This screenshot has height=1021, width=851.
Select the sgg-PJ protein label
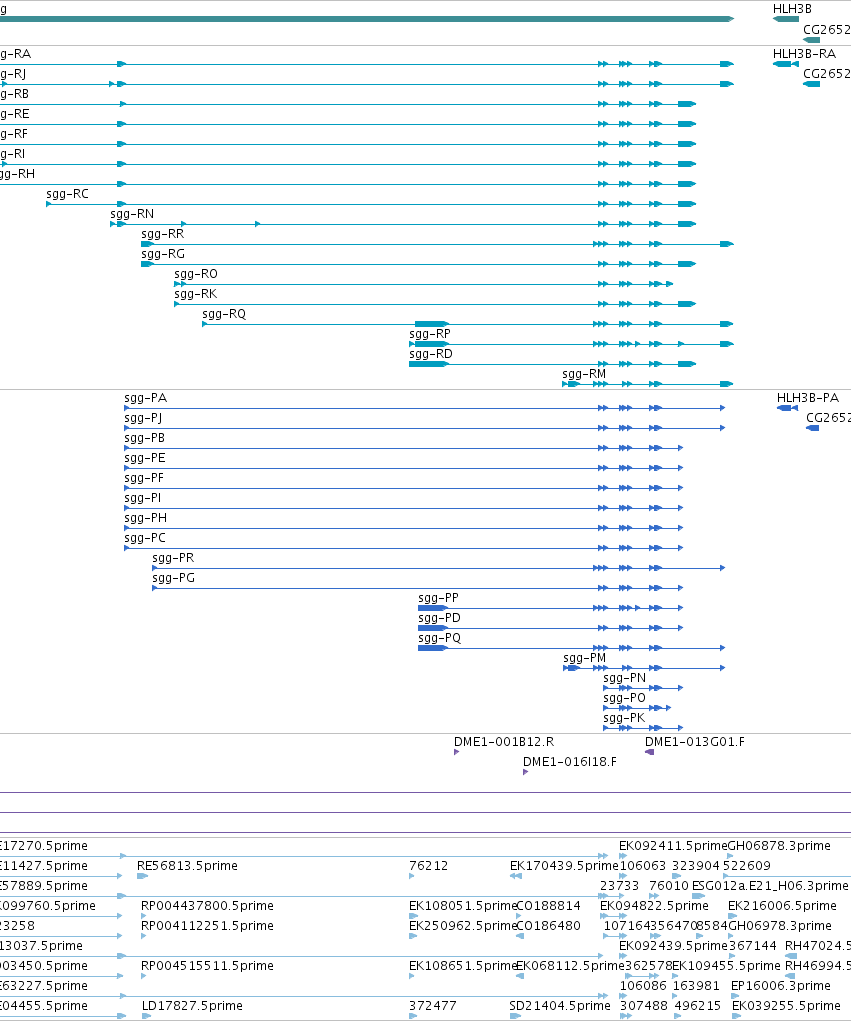(143, 418)
